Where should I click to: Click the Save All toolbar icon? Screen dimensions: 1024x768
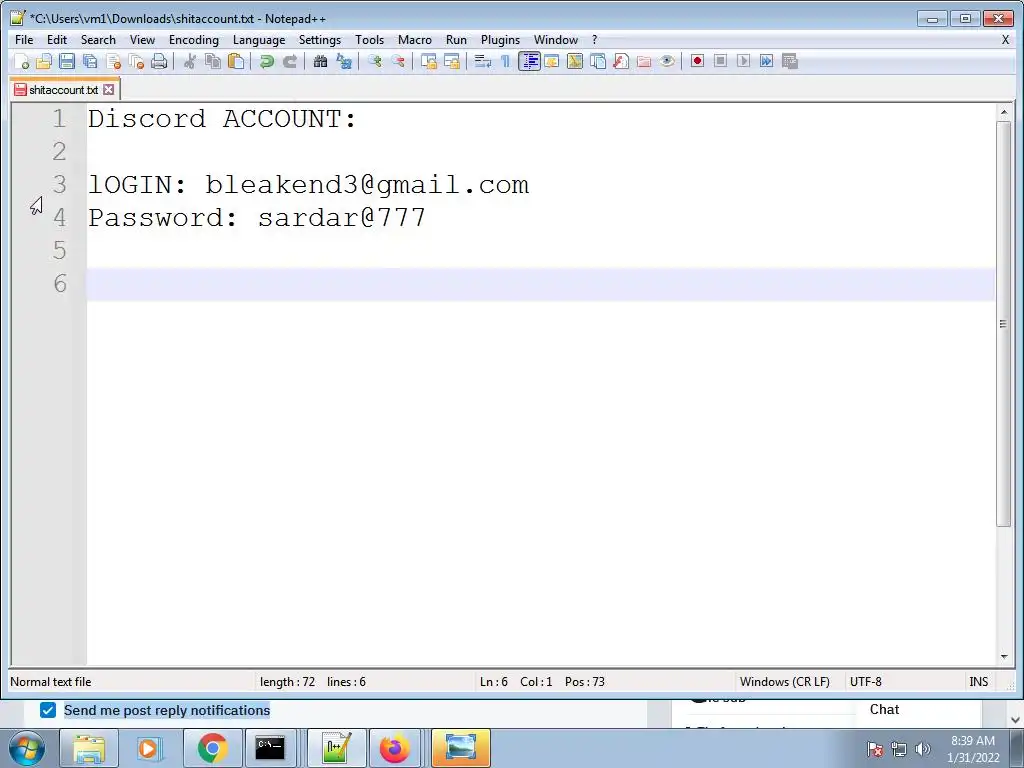click(x=90, y=61)
